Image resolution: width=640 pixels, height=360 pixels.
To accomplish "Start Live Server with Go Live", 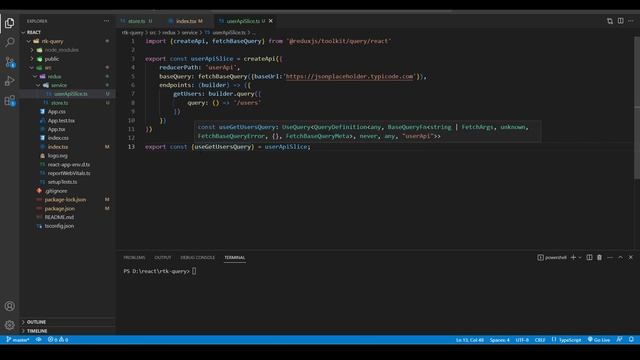I will pos(599,340).
